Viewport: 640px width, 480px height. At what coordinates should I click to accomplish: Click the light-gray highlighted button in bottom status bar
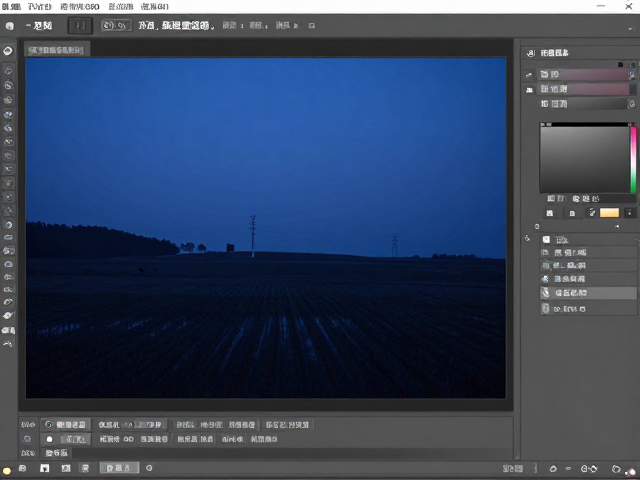coord(119,468)
